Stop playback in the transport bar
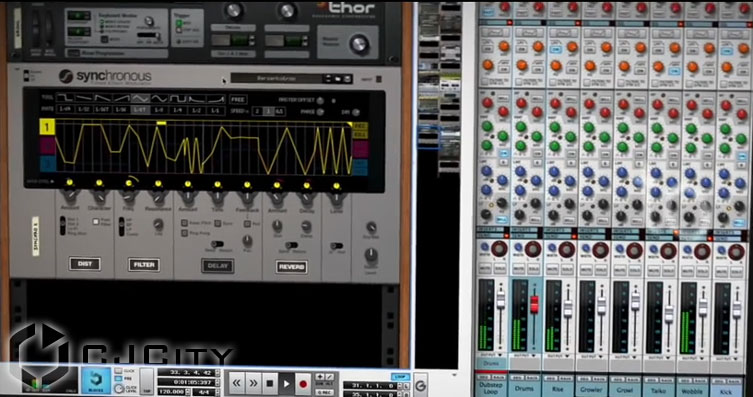Image resolution: width=753 pixels, height=397 pixels. tap(269, 384)
